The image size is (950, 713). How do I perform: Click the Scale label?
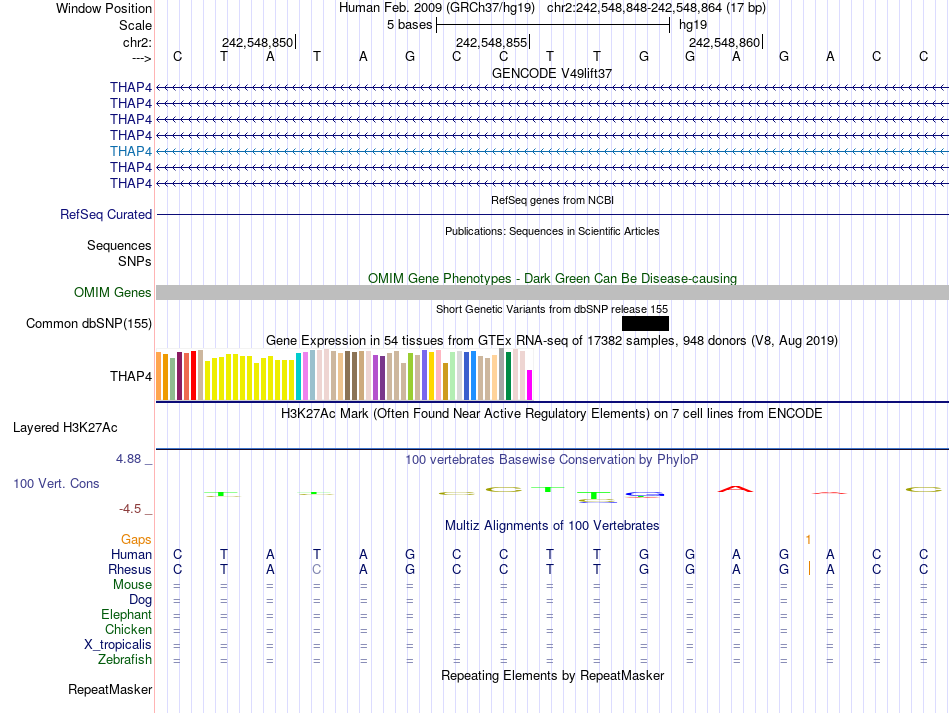[136, 25]
